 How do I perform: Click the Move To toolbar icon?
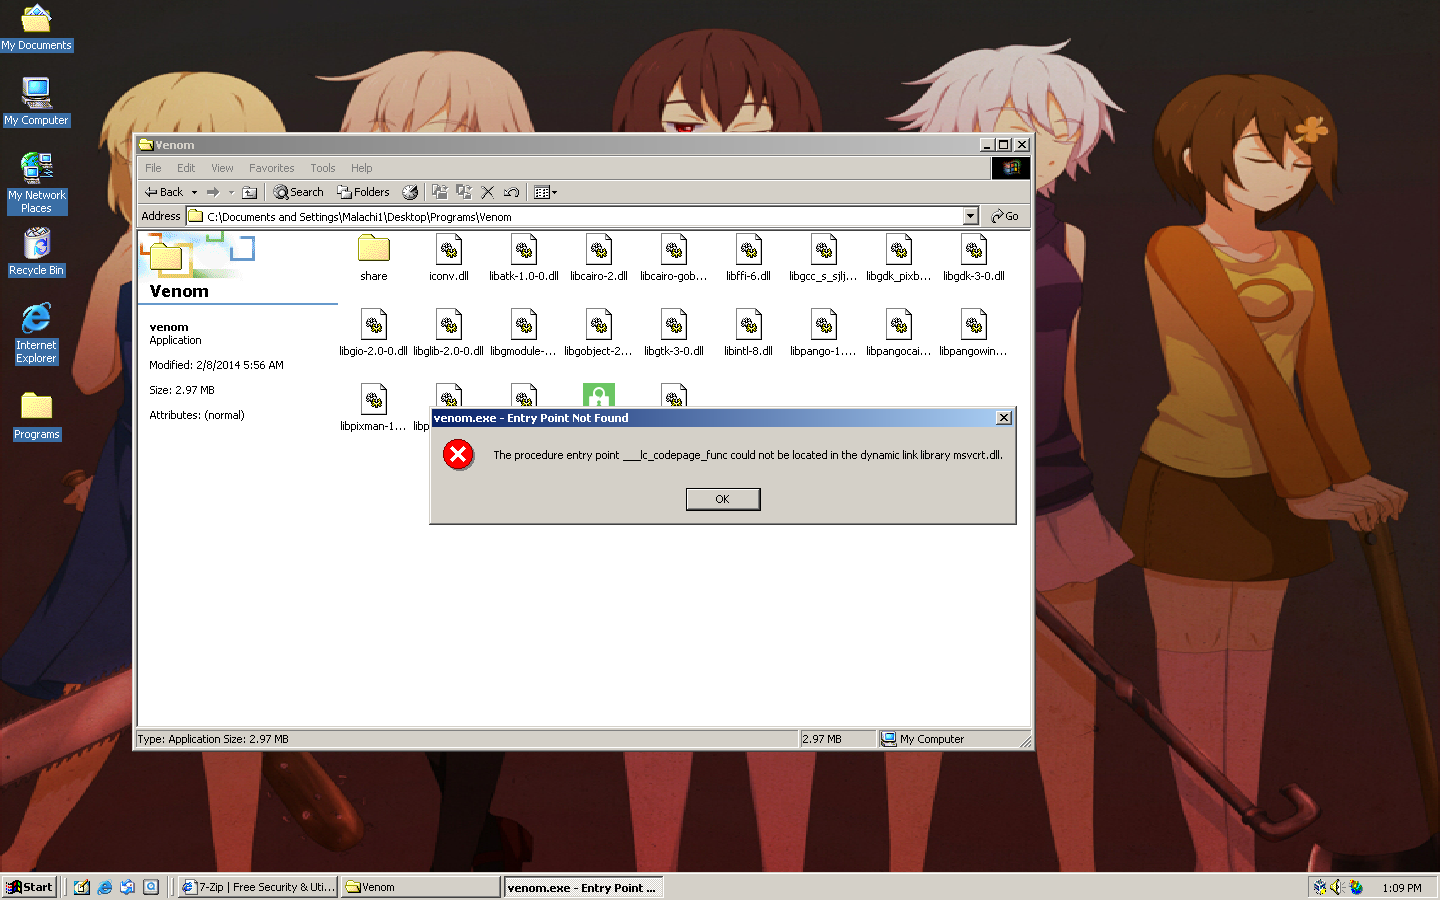click(x=439, y=192)
